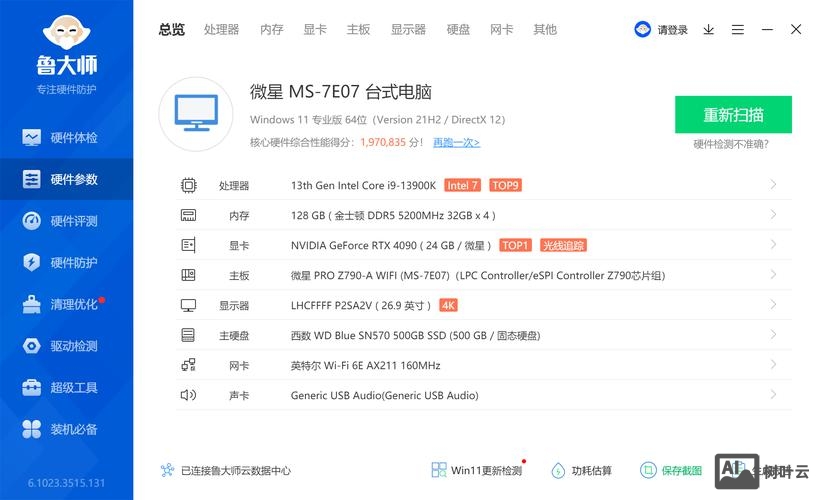Viewport: 817px width, 500px height.
Task: Open the hamburger main menu
Action: 738,30
